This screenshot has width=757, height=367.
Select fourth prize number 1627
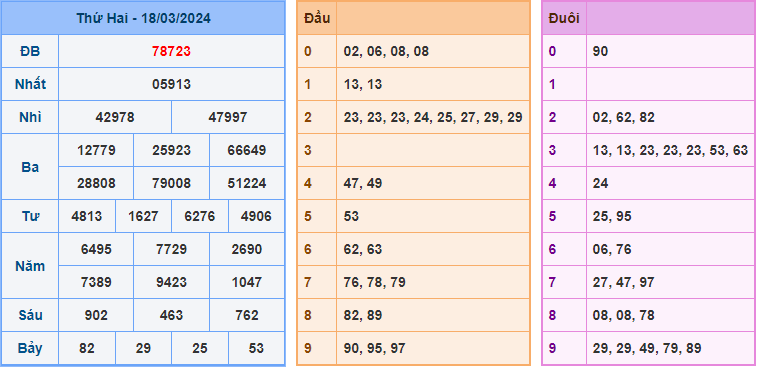pyautogui.click(x=143, y=216)
